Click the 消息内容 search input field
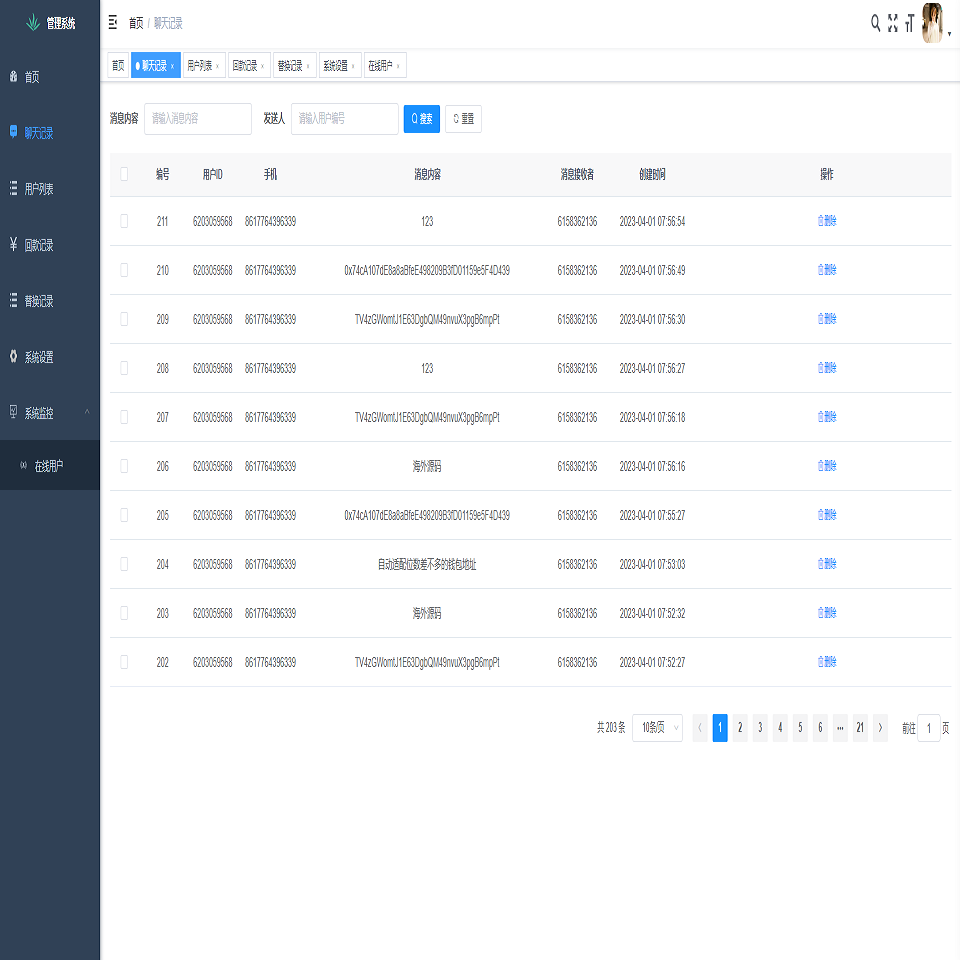The height and width of the screenshot is (960, 960). coord(198,119)
